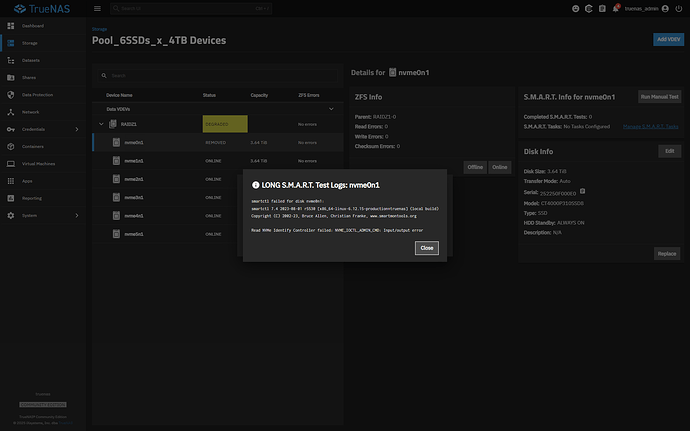The image size is (690, 431).
Task: Open the Network icon in the sidebar
Action: point(11,112)
